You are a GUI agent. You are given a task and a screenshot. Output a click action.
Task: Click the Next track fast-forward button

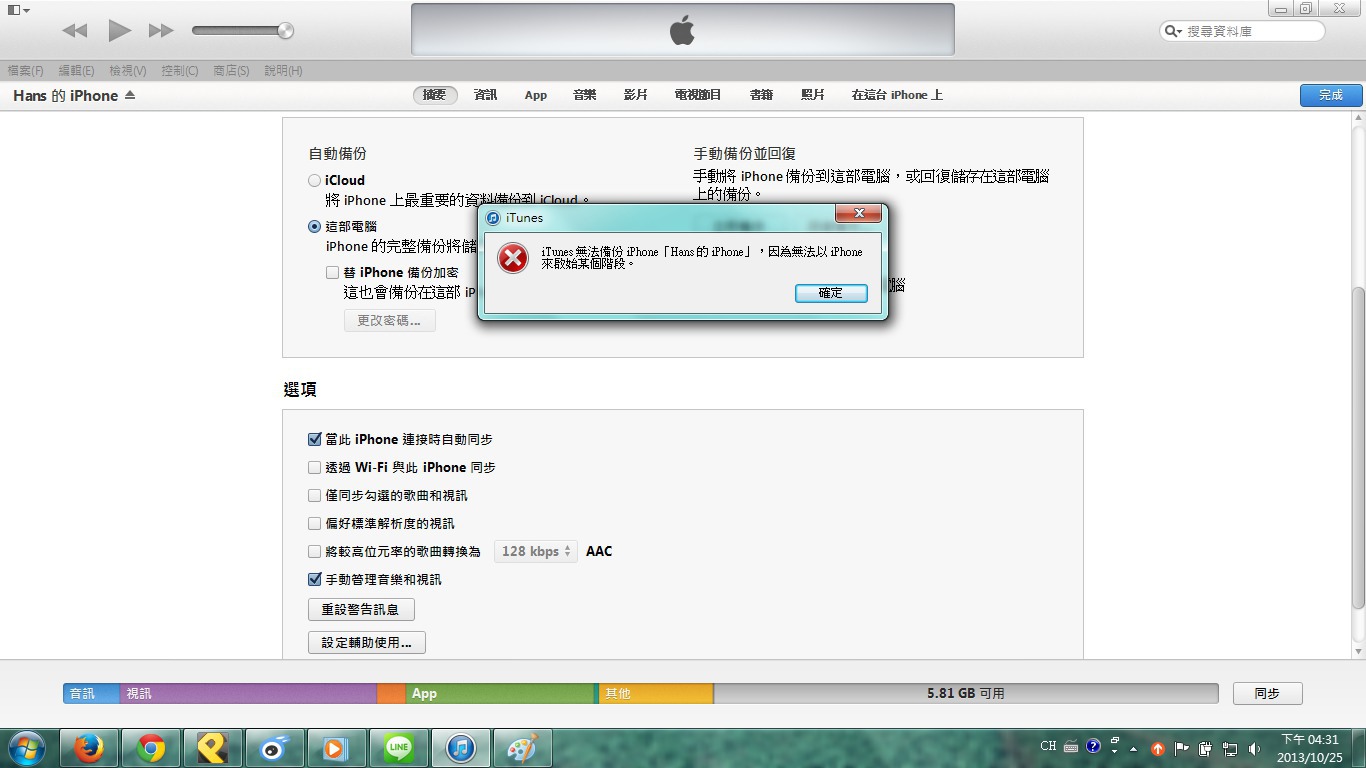[161, 31]
